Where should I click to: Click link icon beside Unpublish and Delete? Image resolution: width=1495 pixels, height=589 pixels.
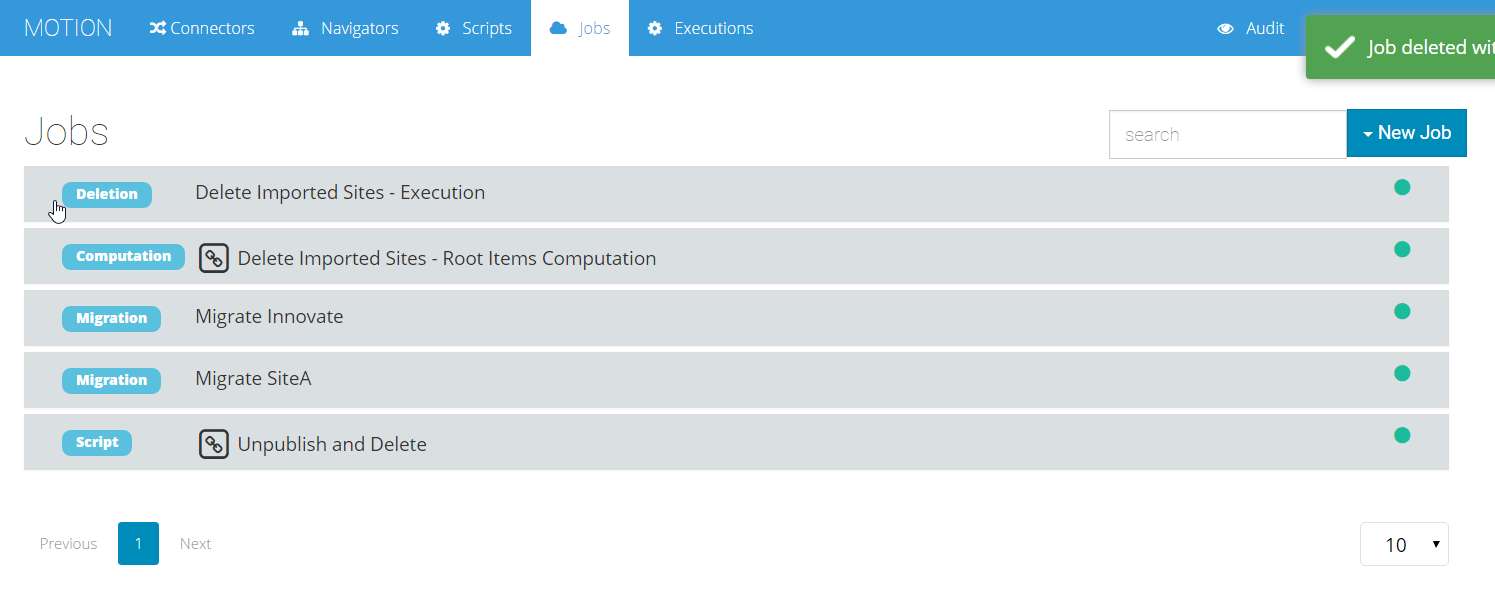[214, 444]
